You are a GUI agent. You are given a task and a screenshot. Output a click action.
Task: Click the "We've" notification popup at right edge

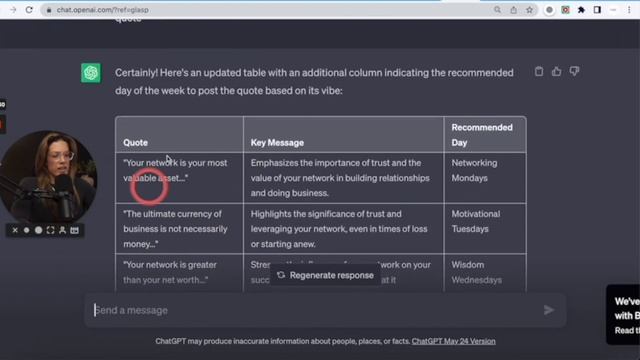click(x=623, y=315)
